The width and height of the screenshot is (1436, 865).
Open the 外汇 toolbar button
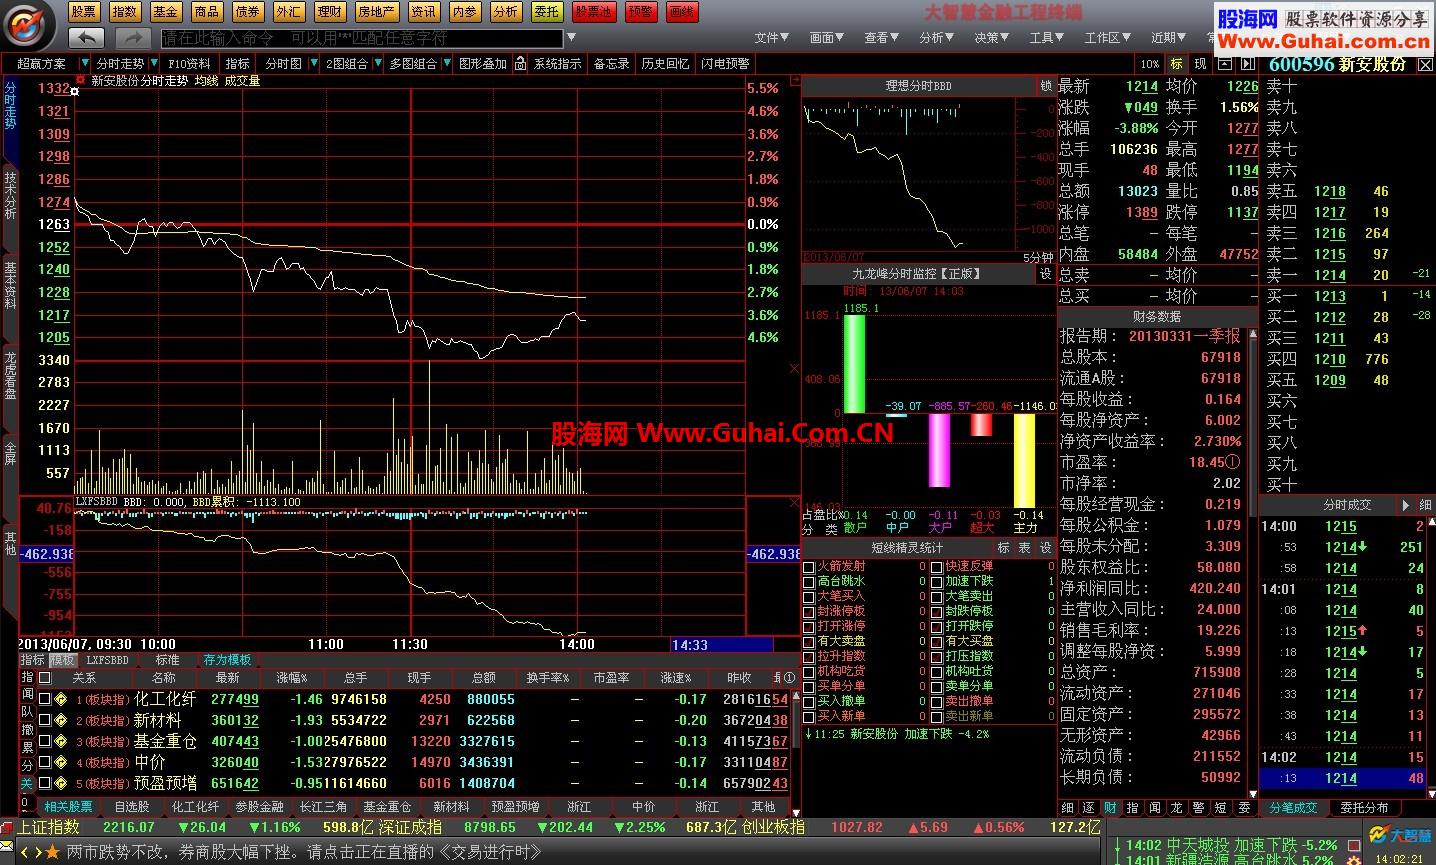(x=288, y=12)
